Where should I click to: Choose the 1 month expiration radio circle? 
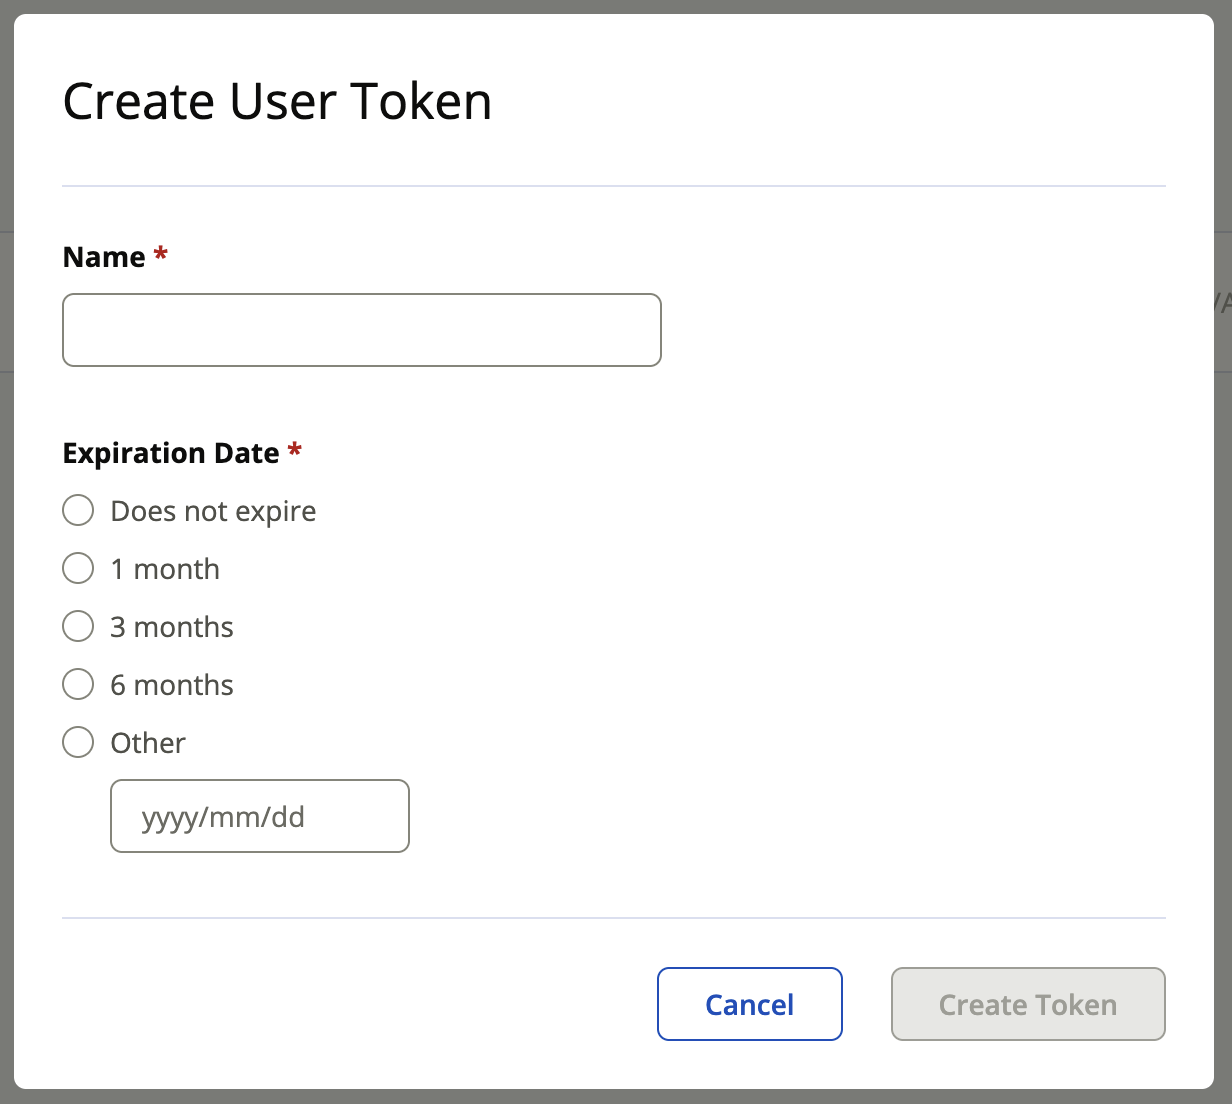point(78,568)
